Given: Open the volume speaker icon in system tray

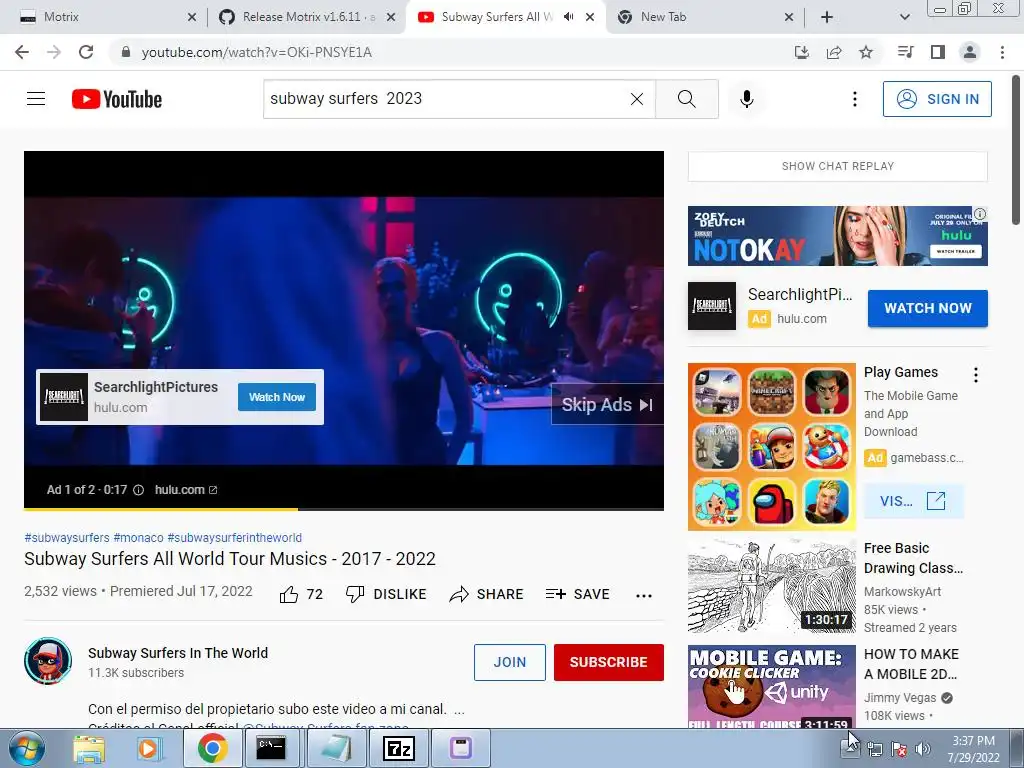Looking at the screenshot, I should coord(922,749).
